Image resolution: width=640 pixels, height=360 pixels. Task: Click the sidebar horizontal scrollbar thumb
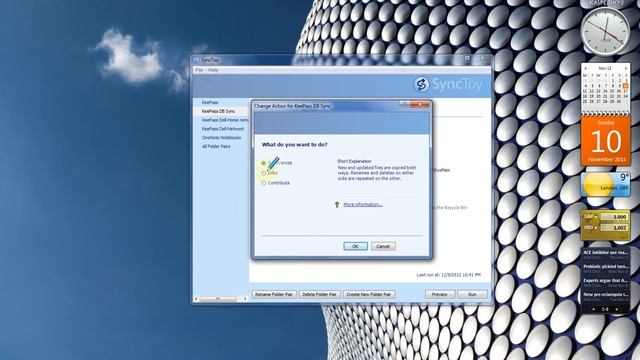point(218,299)
